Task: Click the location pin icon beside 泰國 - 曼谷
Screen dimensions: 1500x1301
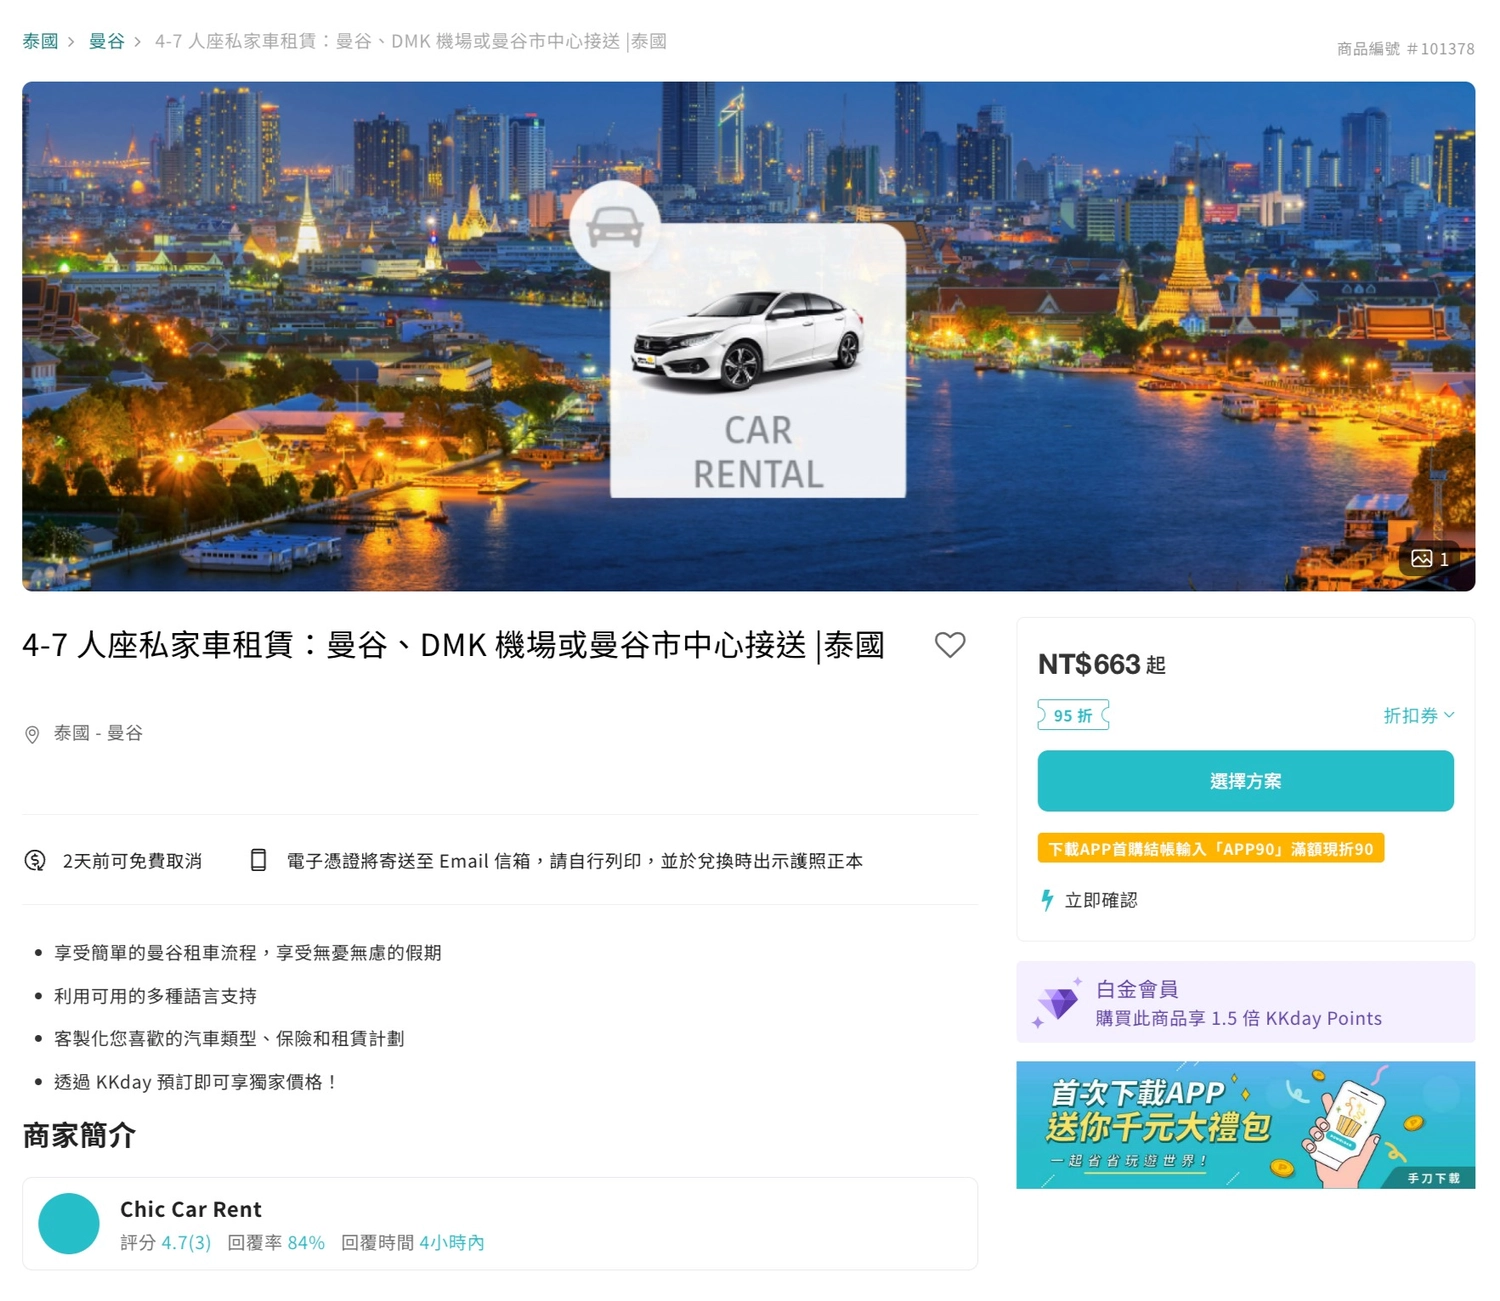Action: [33, 733]
